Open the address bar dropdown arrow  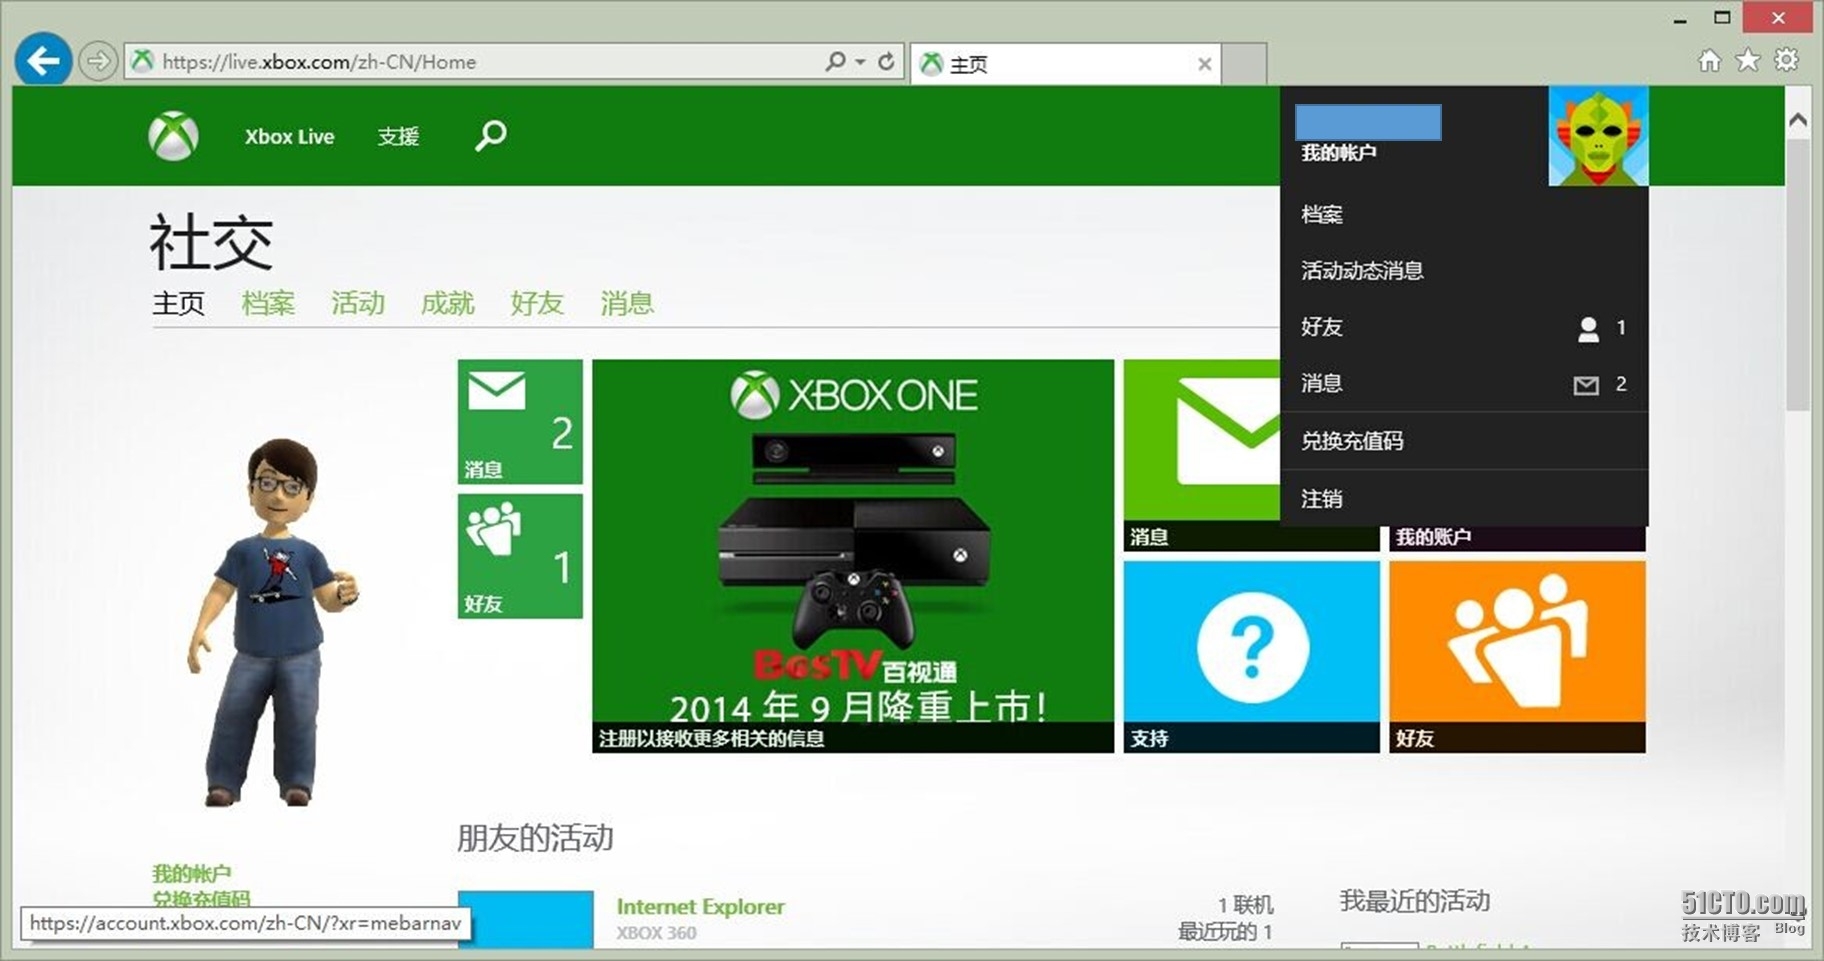(x=860, y=61)
